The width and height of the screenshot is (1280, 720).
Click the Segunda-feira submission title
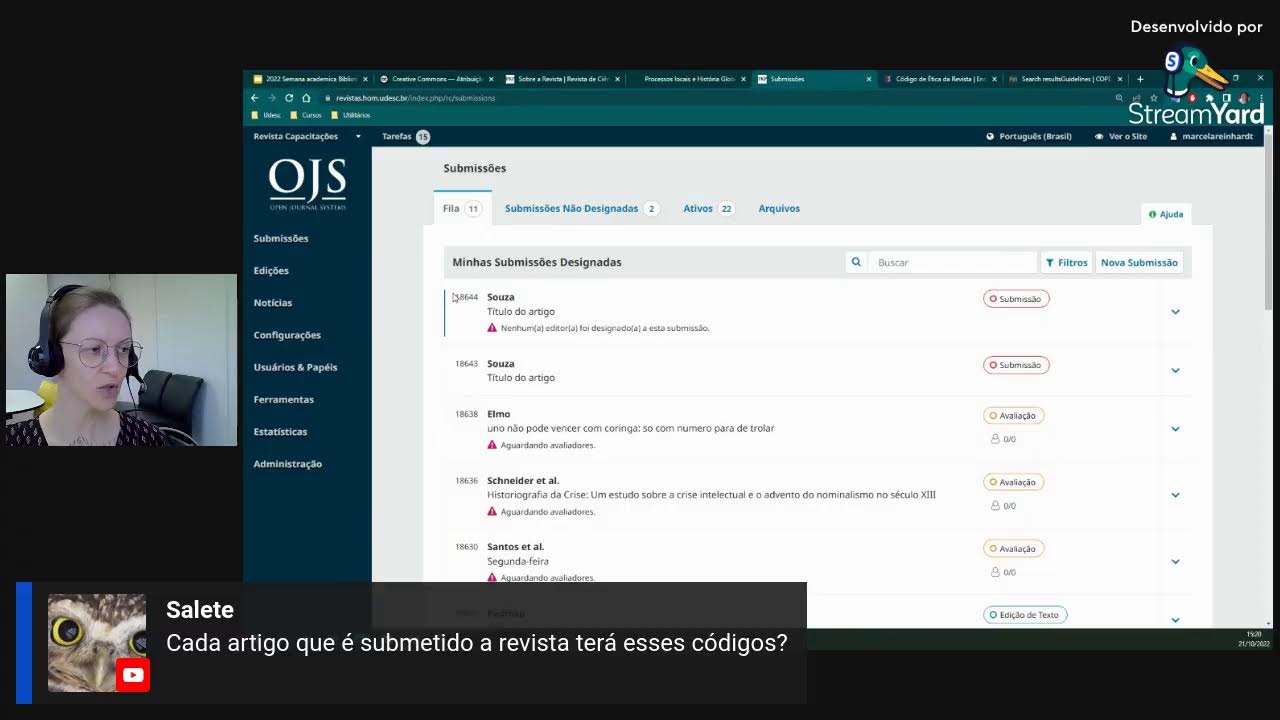518,561
